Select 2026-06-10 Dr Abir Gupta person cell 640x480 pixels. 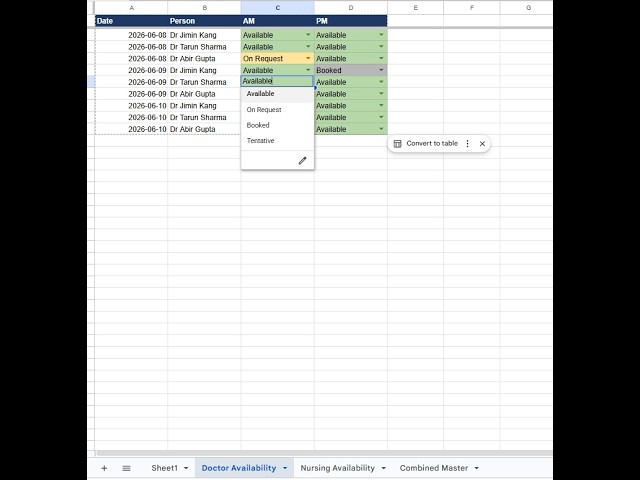click(204, 129)
